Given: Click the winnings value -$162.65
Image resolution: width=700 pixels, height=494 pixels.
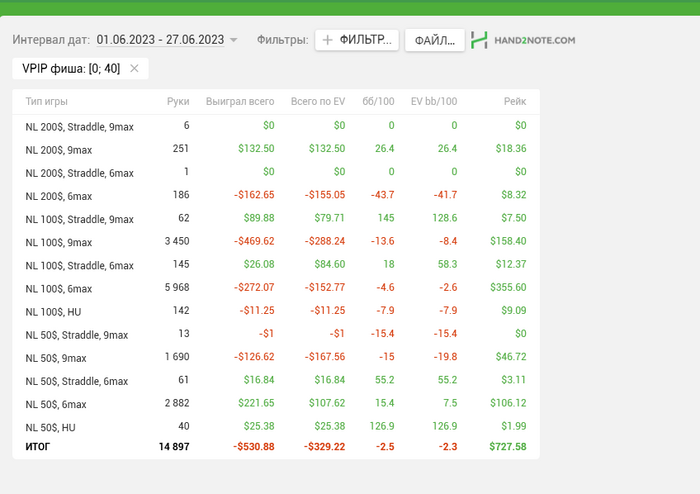Looking at the screenshot, I should [x=254, y=195].
